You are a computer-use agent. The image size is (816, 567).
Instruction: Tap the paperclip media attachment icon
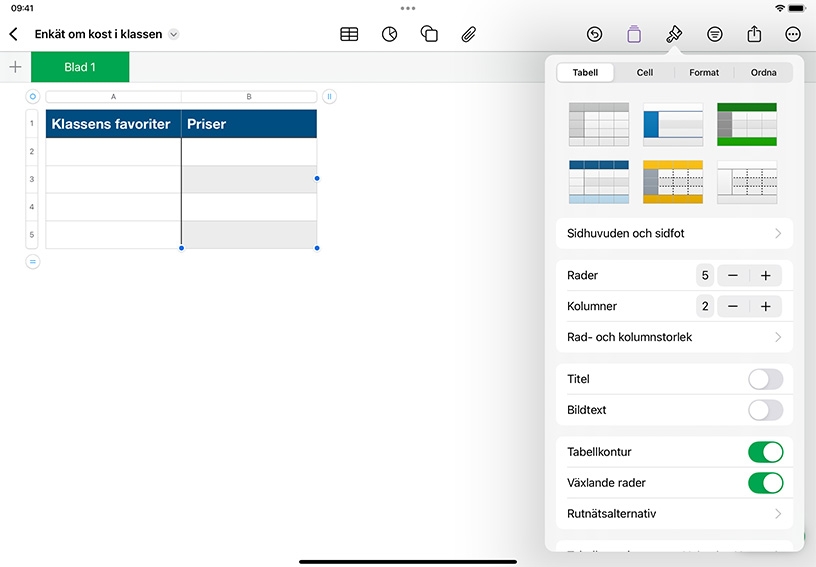(x=469, y=34)
